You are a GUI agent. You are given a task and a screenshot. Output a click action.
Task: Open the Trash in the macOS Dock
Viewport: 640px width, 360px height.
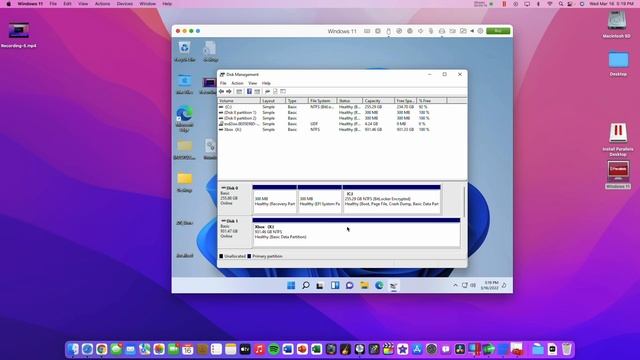click(567, 349)
